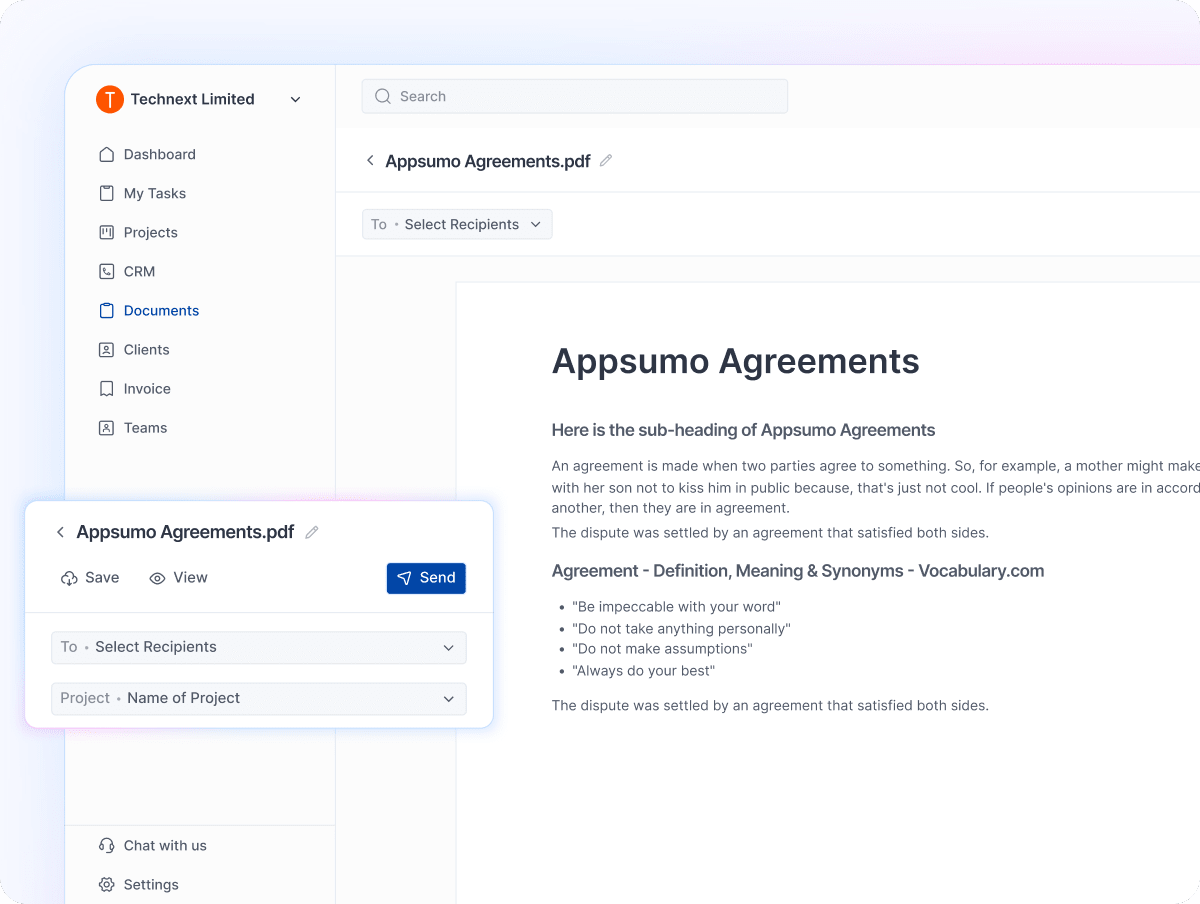Open Select Recipients dropdown in main toolbar
The width and height of the screenshot is (1200, 904).
click(457, 224)
